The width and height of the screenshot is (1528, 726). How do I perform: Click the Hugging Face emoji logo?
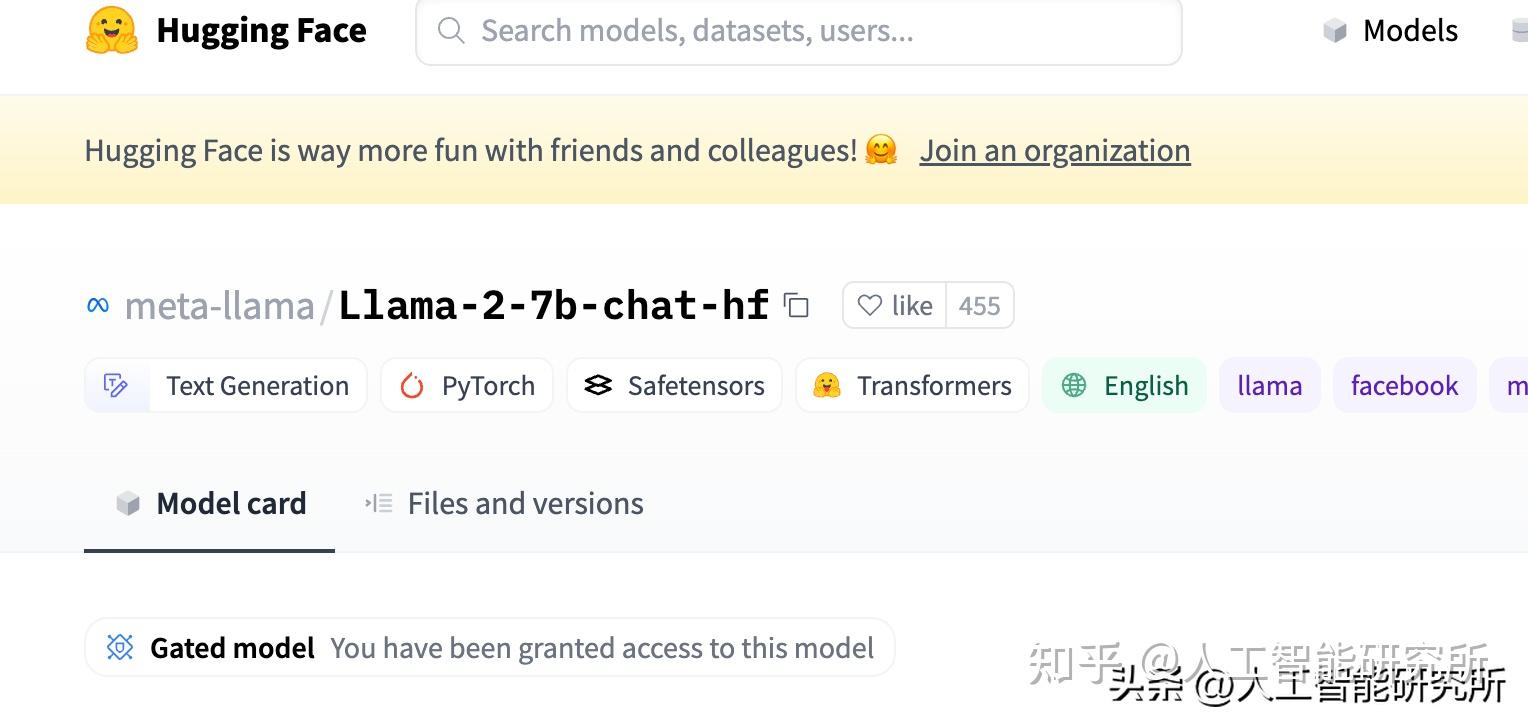point(111,31)
